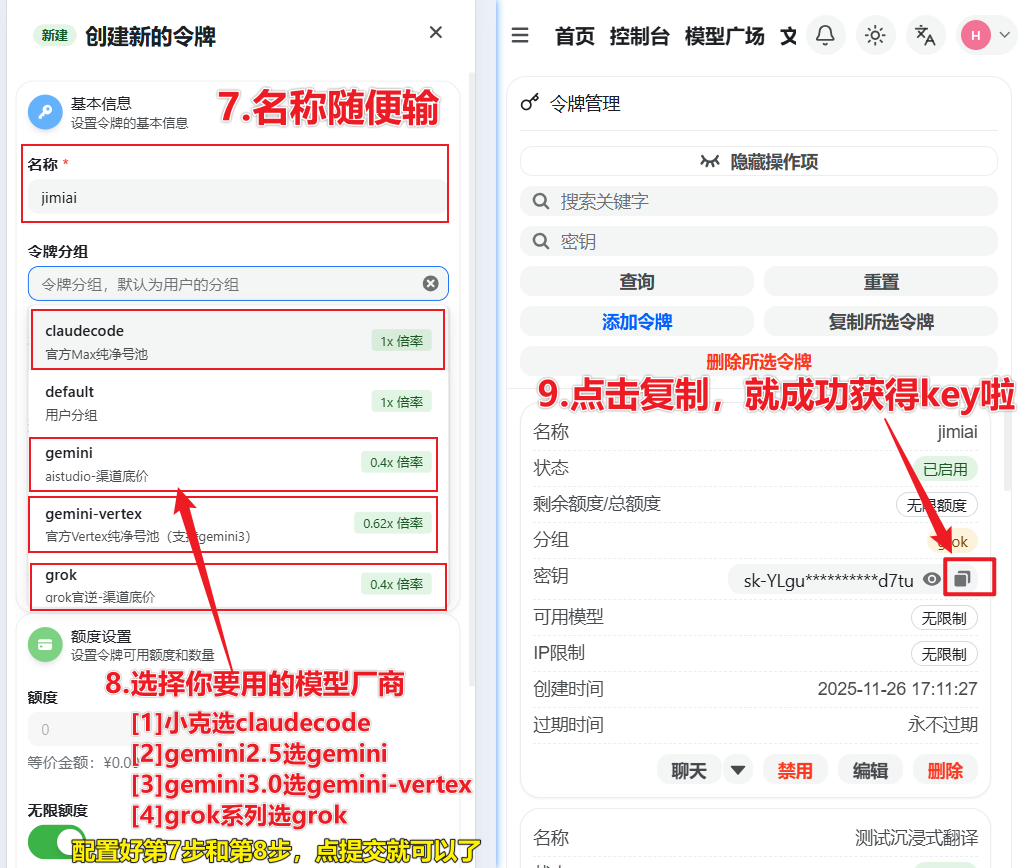Viewport: 1024px width, 868px height.
Task: Close the create new token panel
Action: (x=435, y=33)
